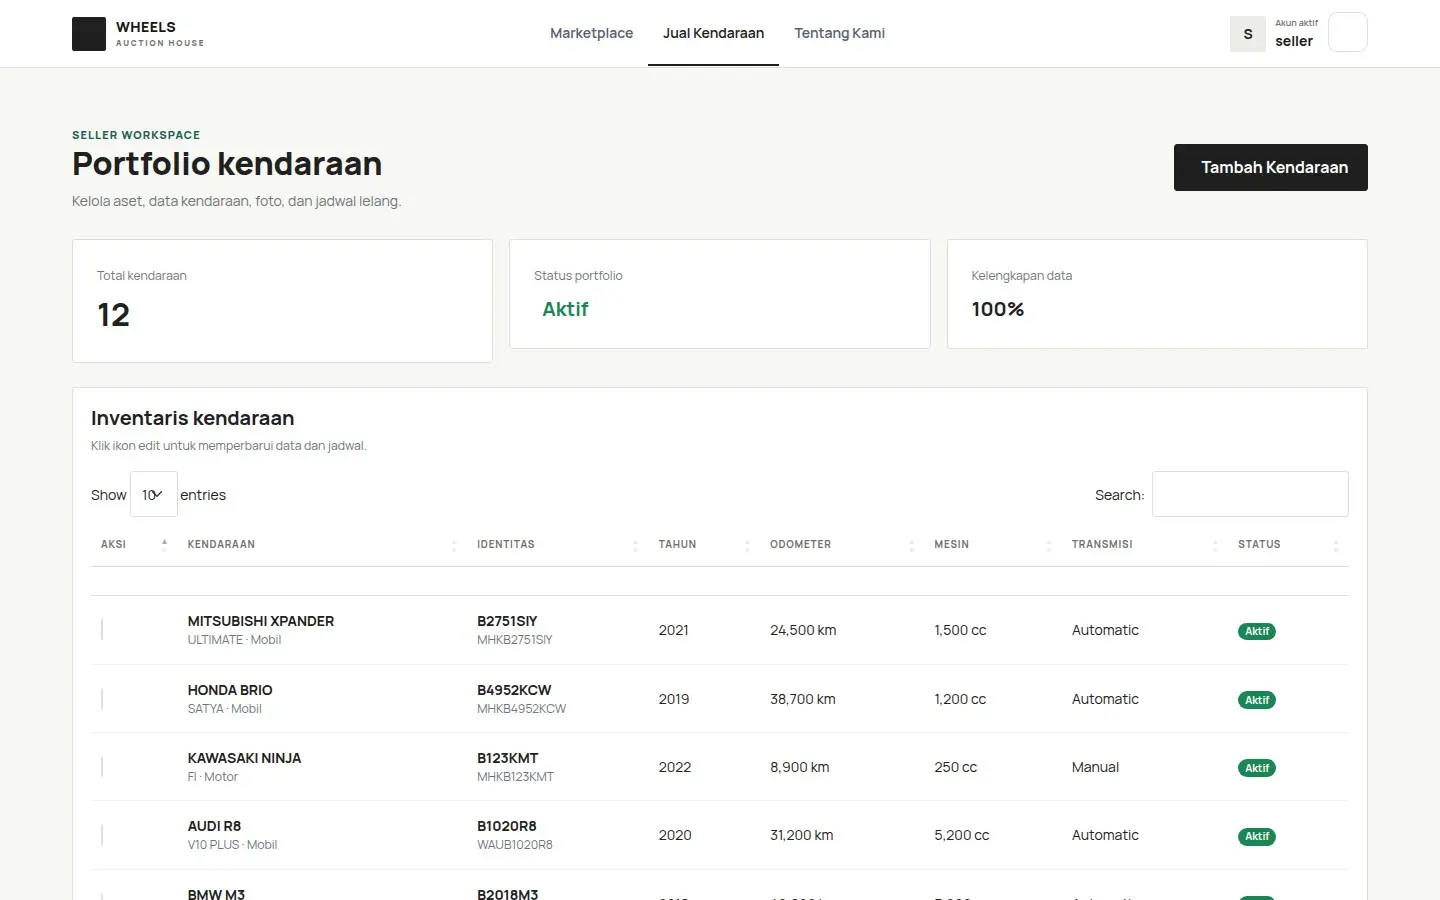1440x900 pixels.
Task: Click plate number B2751SIY
Action: click(507, 621)
